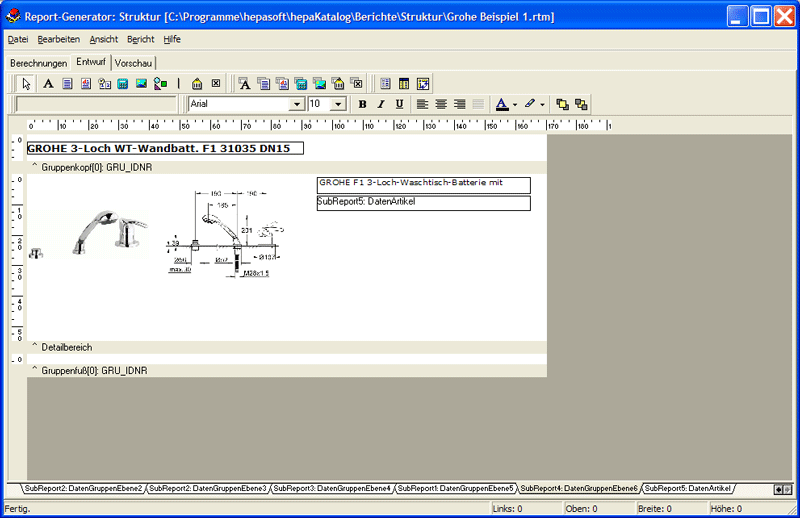Screen dimensions: 800x518
Task: Open the Hilfe menu
Action: click(172, 39)
